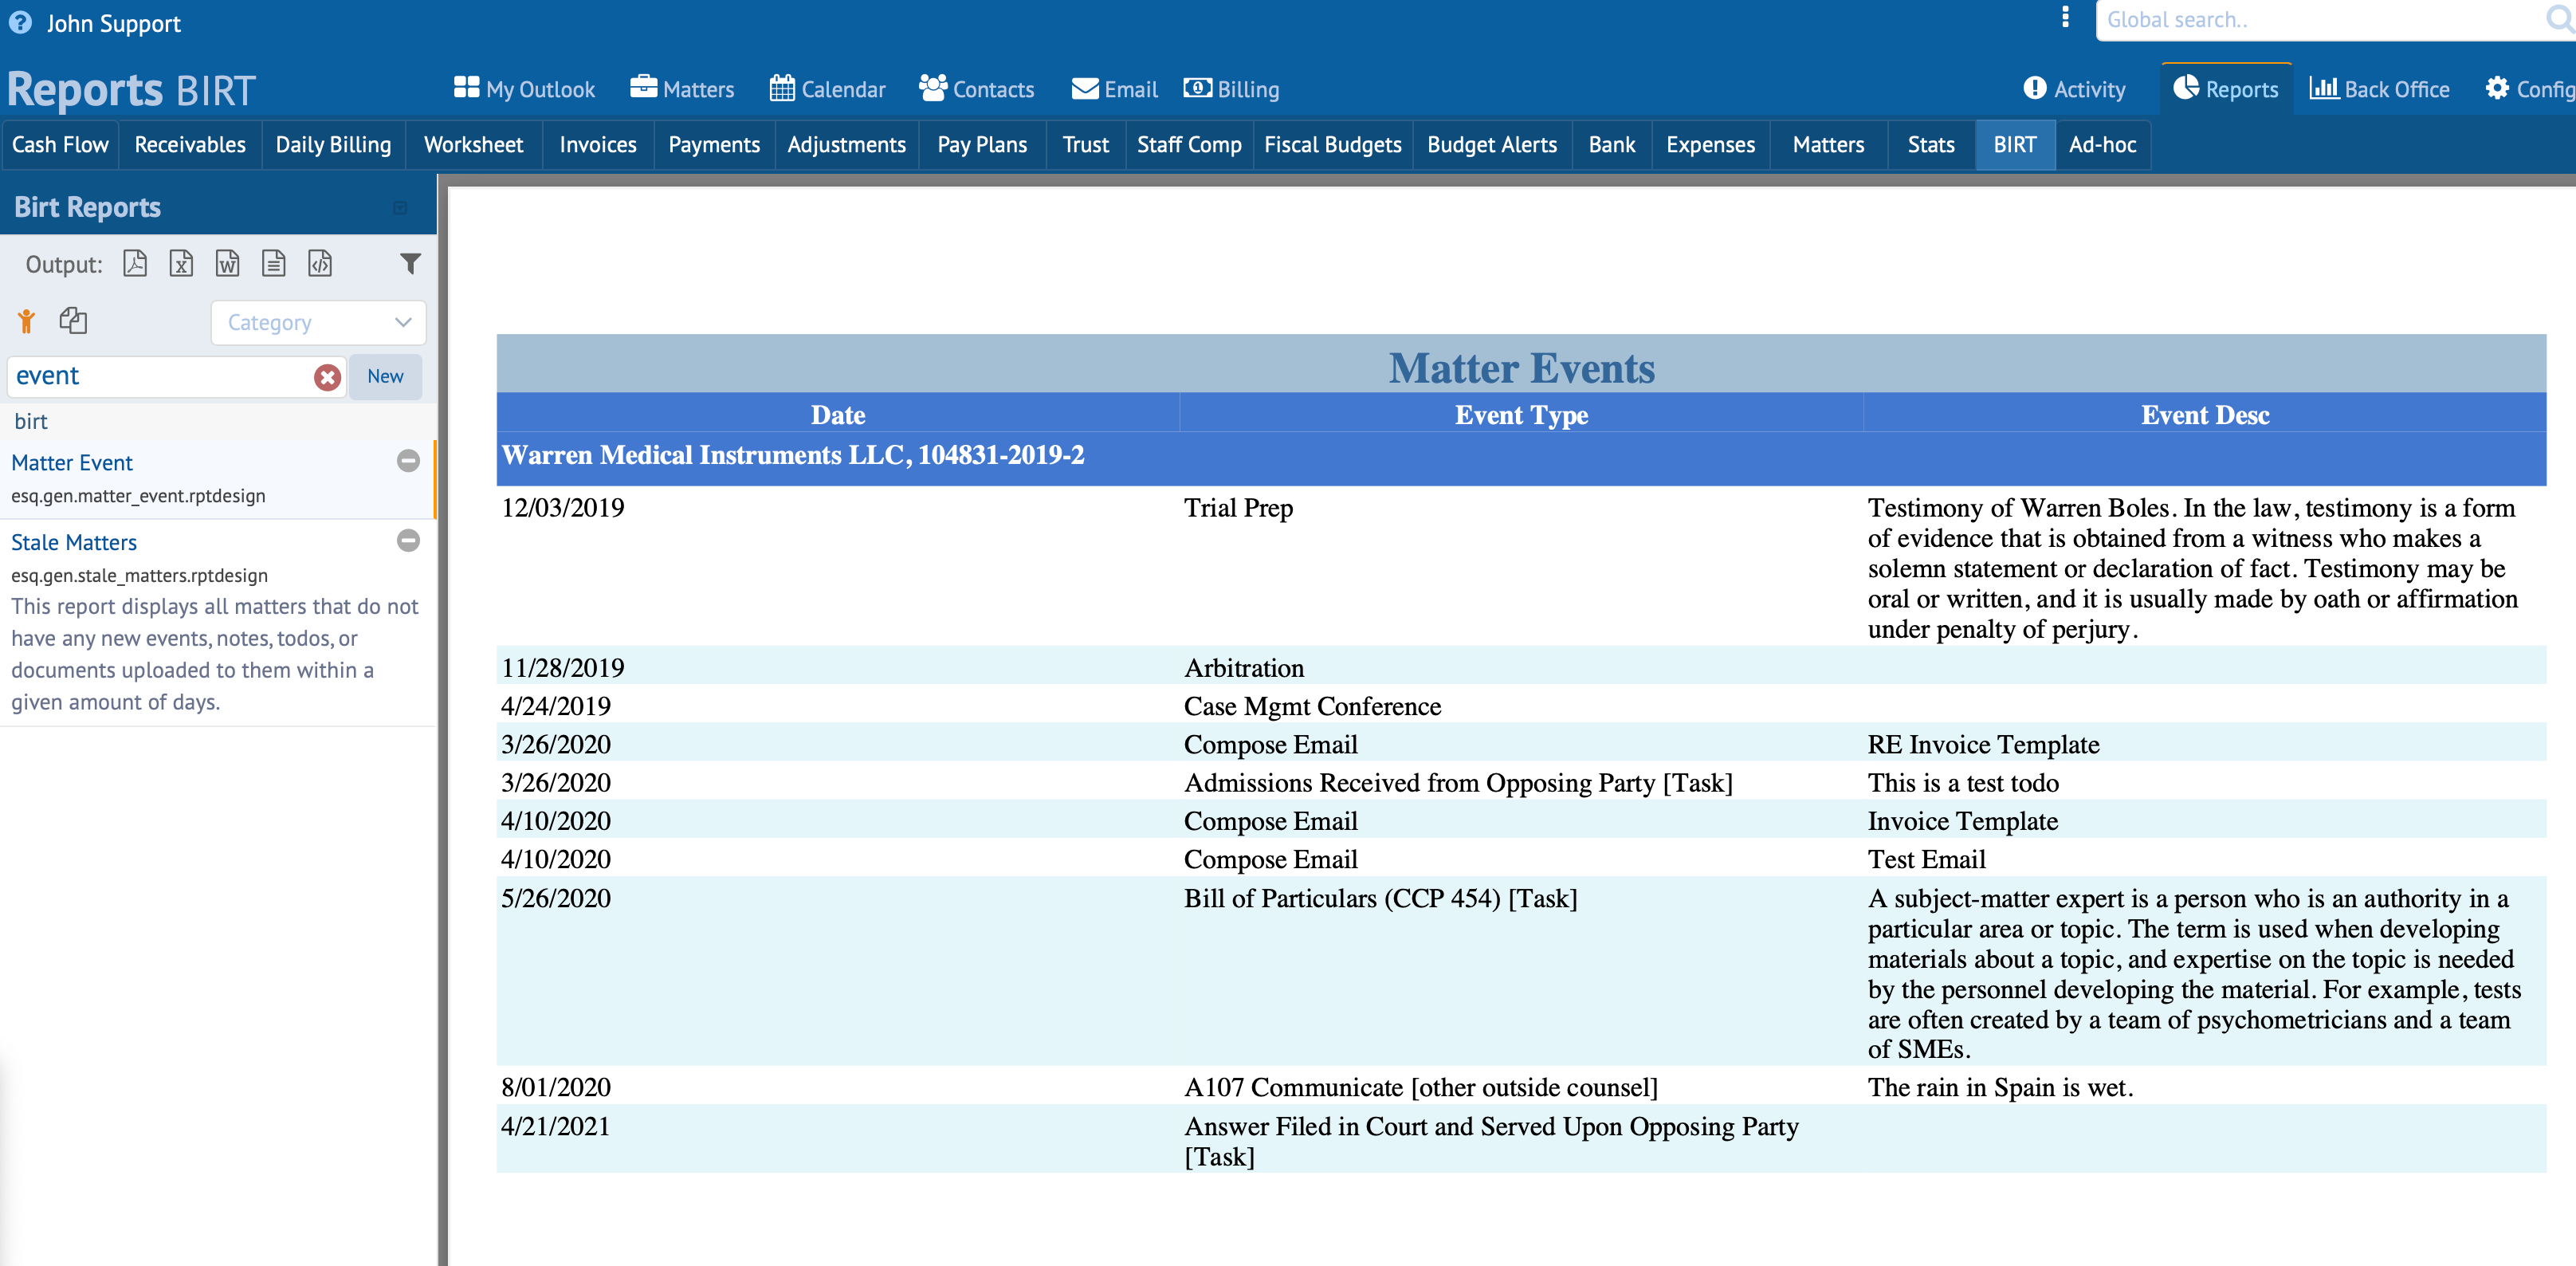Click the Case Mgmt Conference cell
Screen dimensions: 2576x1266
click(1312, 706)
